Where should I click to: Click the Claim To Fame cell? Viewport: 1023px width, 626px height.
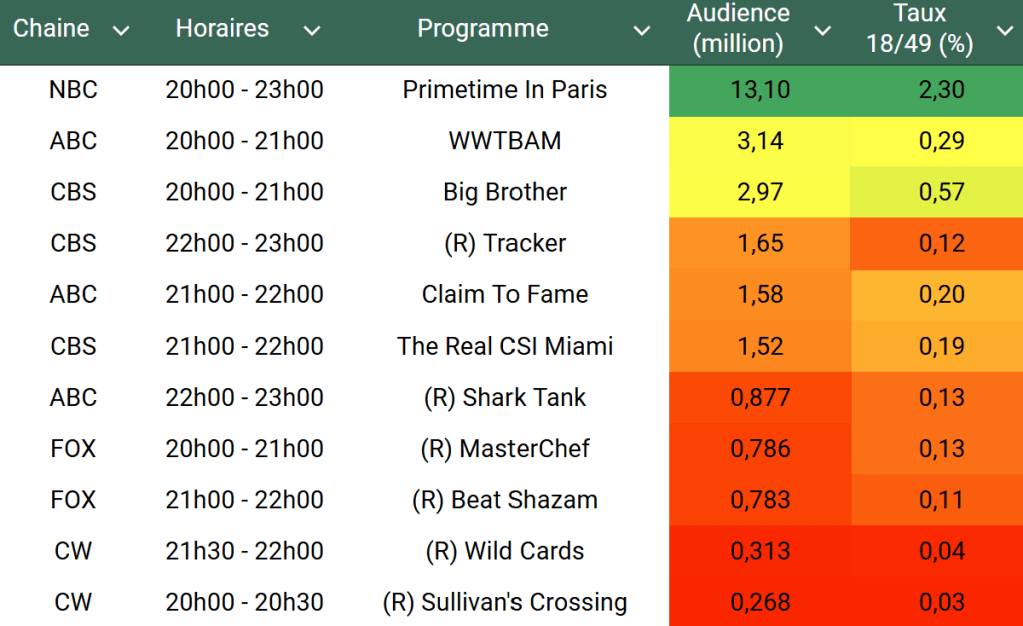[x=505, y=295]
